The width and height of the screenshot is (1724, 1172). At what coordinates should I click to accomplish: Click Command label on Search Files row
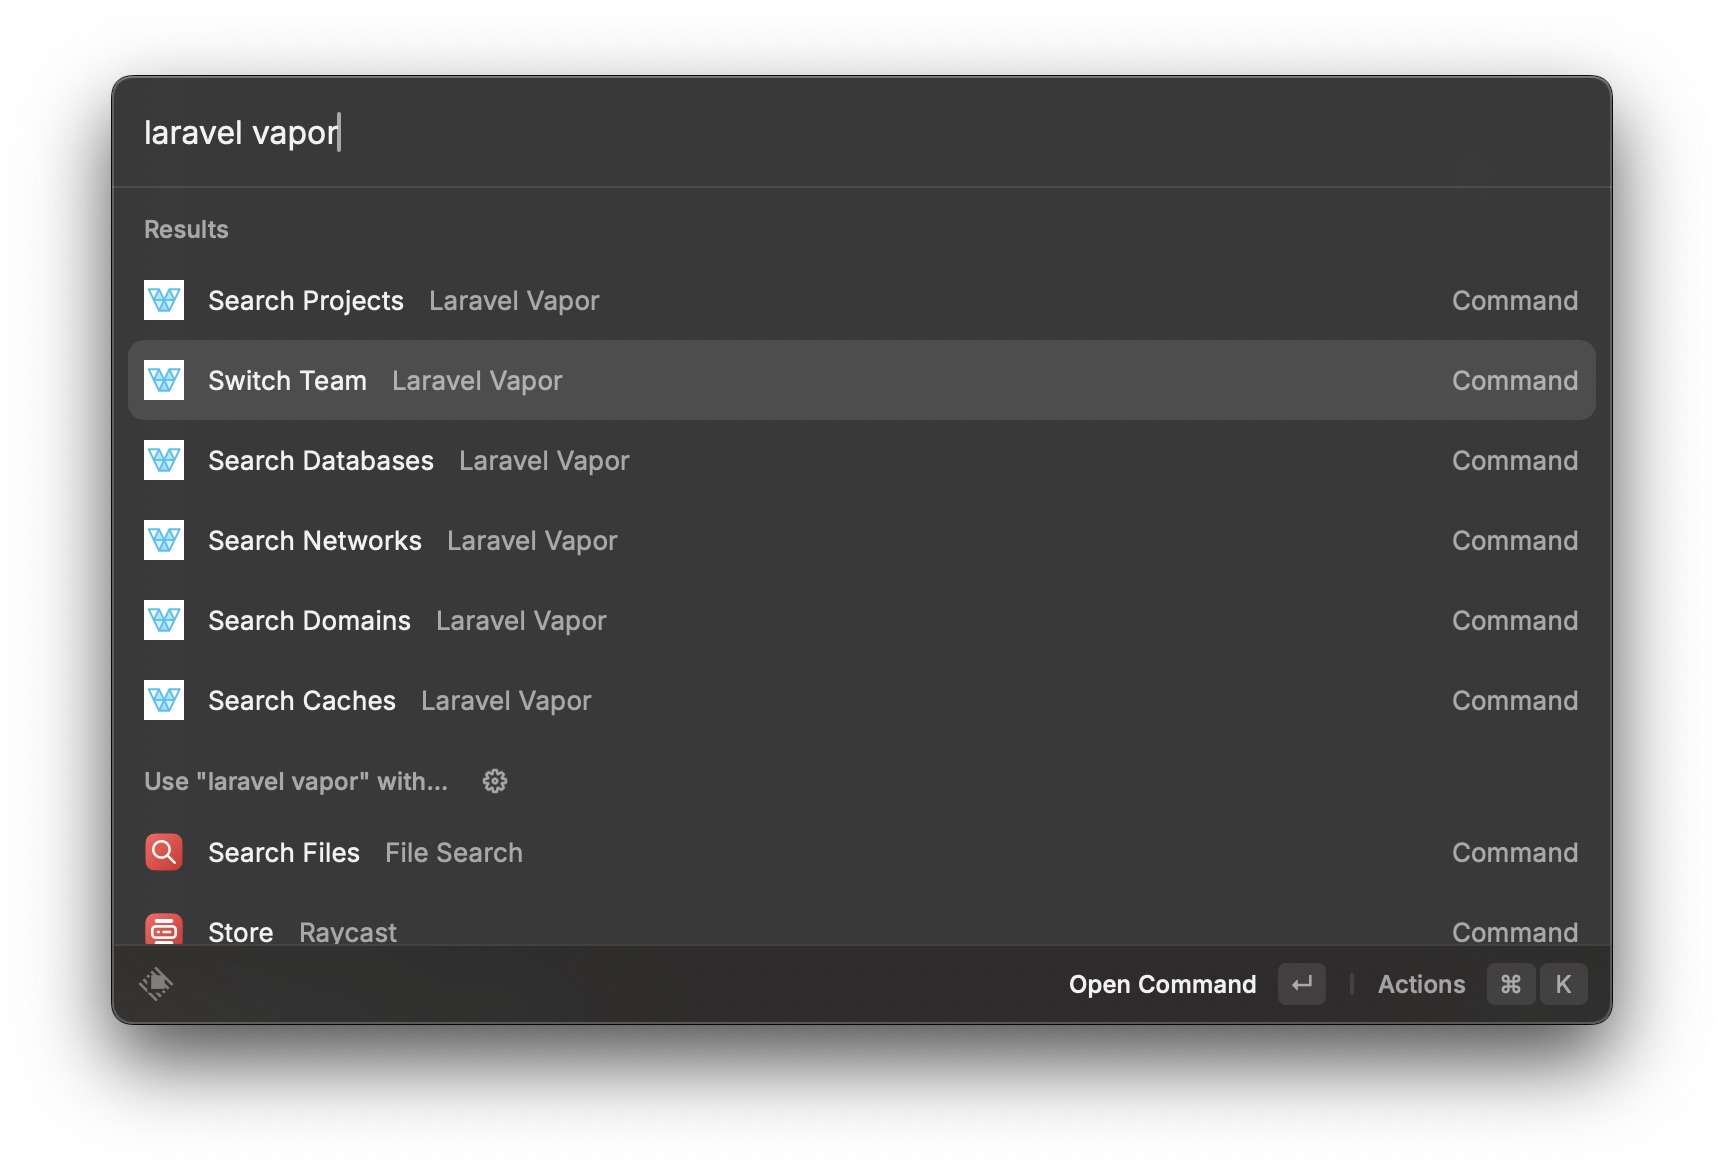[x=1515, y=852]
